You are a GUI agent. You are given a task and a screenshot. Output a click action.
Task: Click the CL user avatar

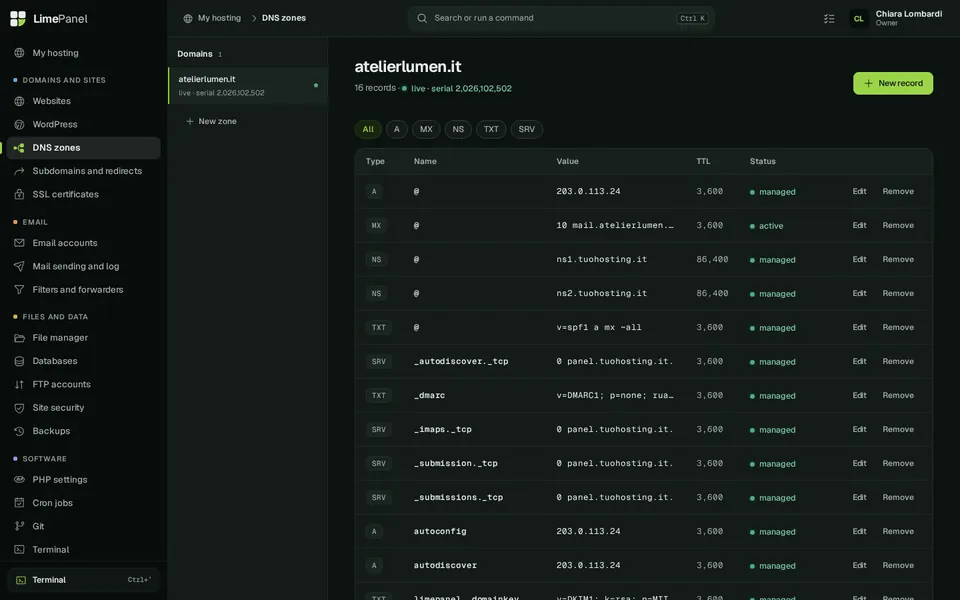(x=859, y=19)
